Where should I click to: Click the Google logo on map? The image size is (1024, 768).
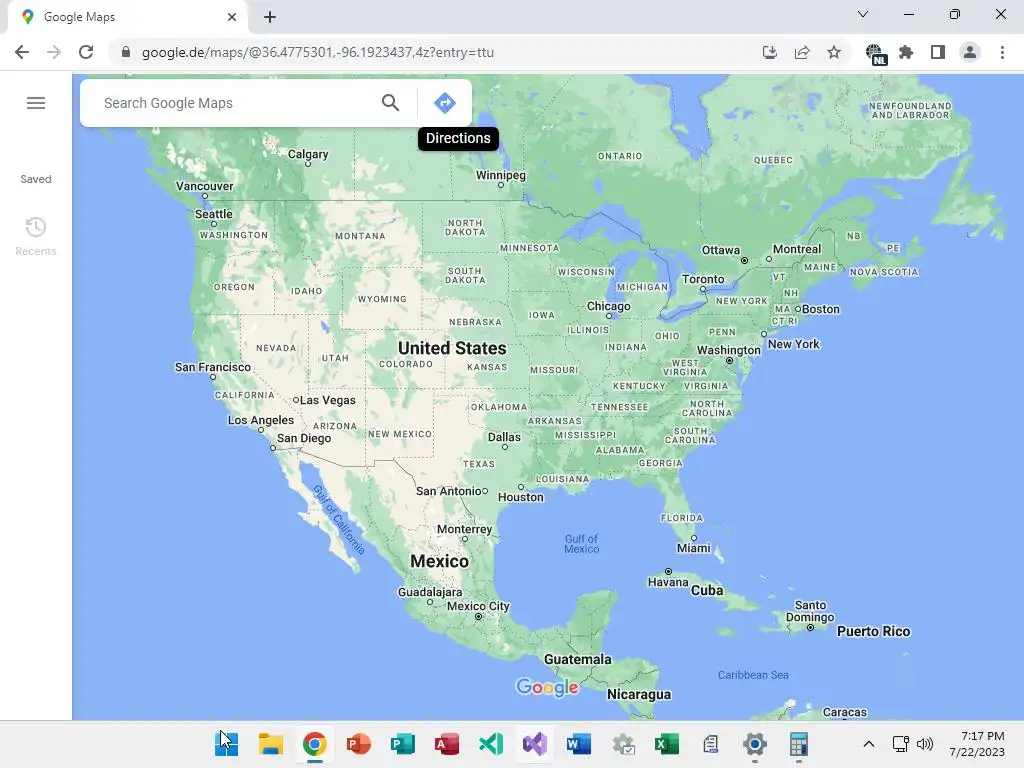[547, 687]
